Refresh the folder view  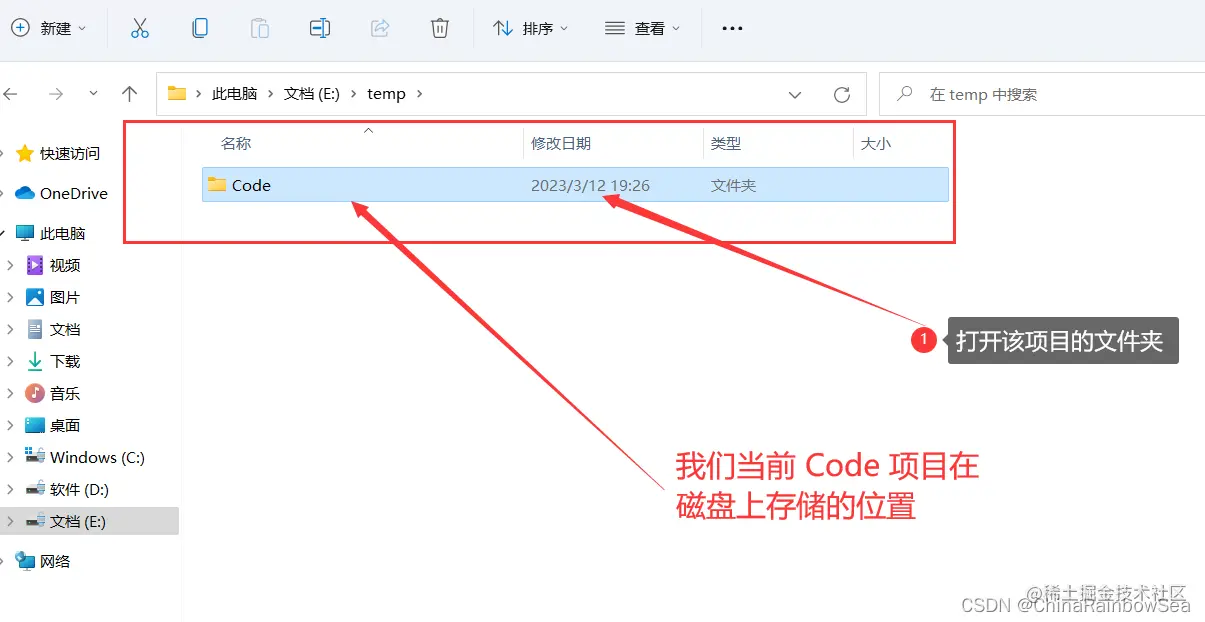(843, 93)
